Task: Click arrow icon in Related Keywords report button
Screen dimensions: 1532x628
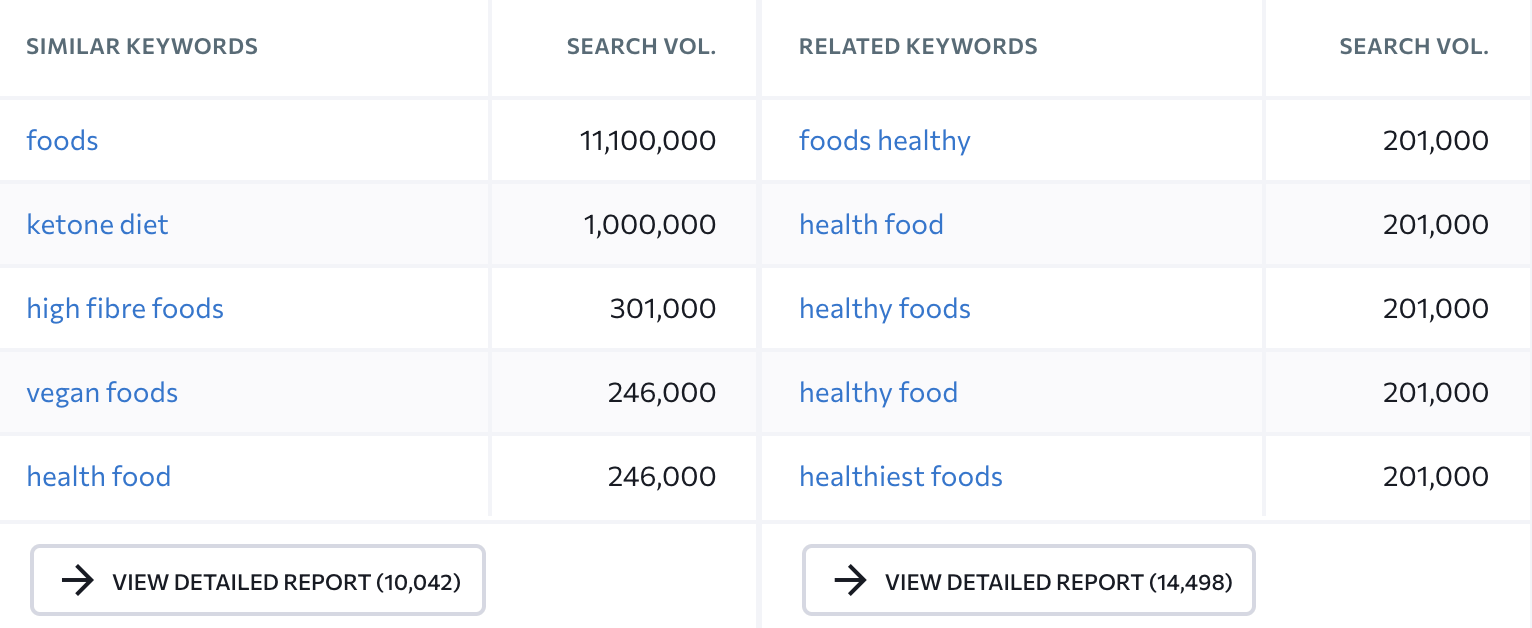Action: [850, 581]
